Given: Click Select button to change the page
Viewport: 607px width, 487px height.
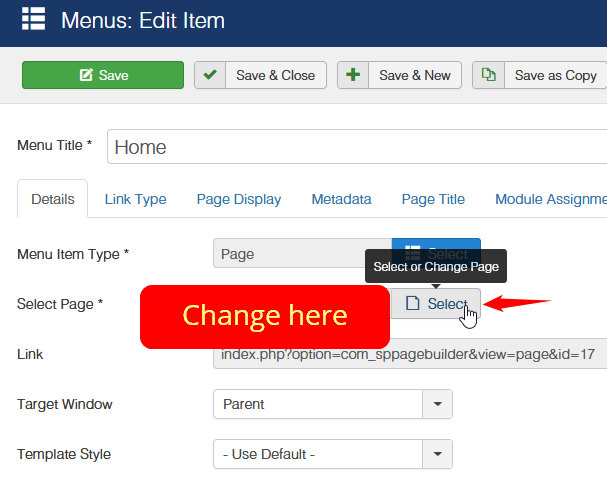Looking at the screenshot, I should [x=436, y=304].
